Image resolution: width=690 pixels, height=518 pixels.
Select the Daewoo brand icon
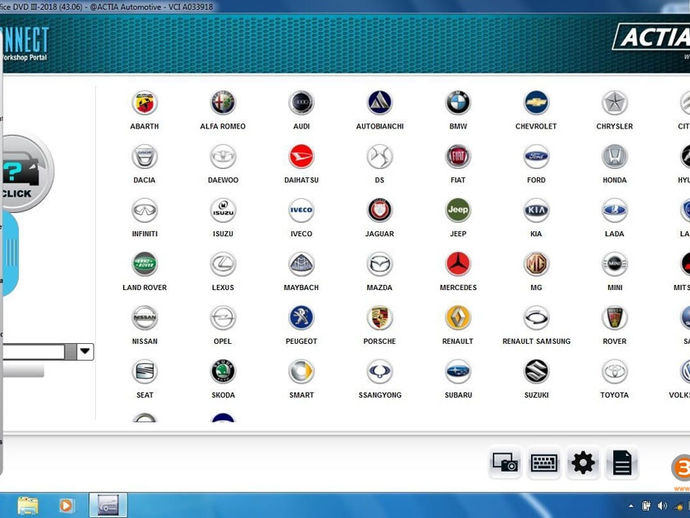click(x=223, y=157)
